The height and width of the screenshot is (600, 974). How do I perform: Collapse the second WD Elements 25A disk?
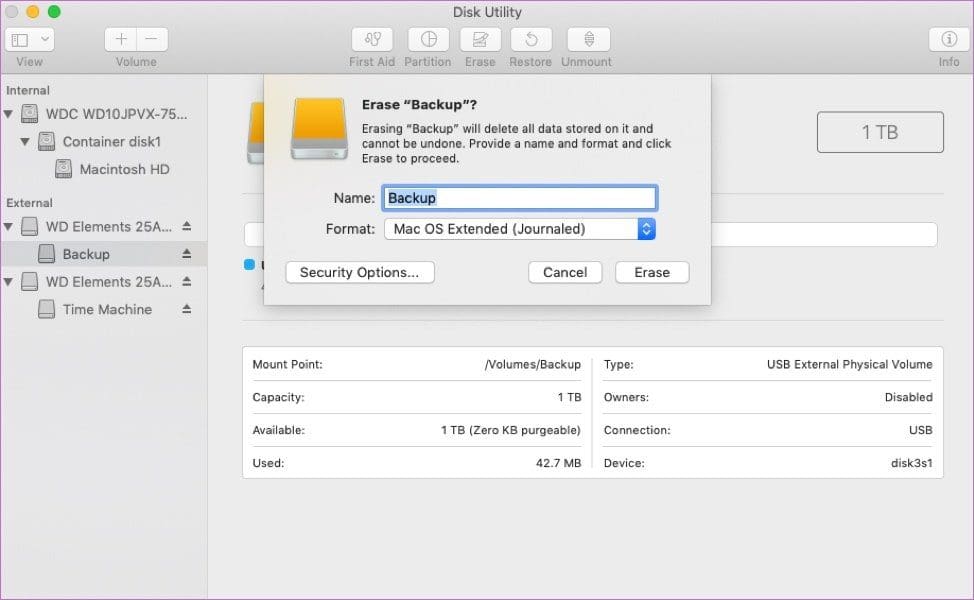pos(8,282)
